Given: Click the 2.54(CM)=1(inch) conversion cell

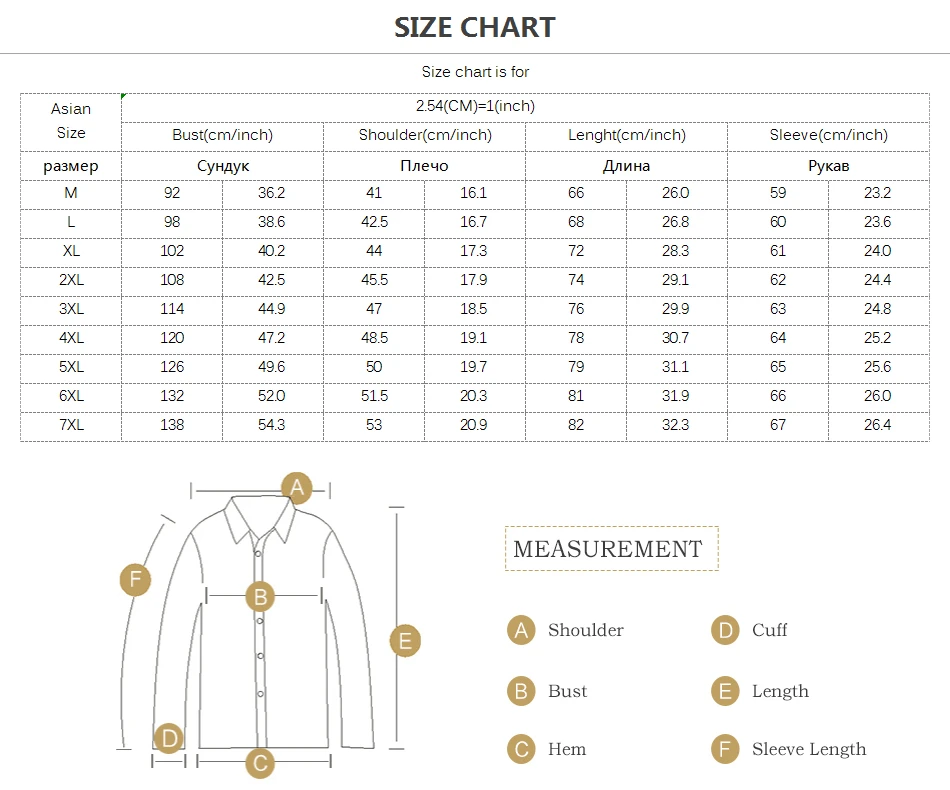Looking at the screenshot, I should 475,106.
